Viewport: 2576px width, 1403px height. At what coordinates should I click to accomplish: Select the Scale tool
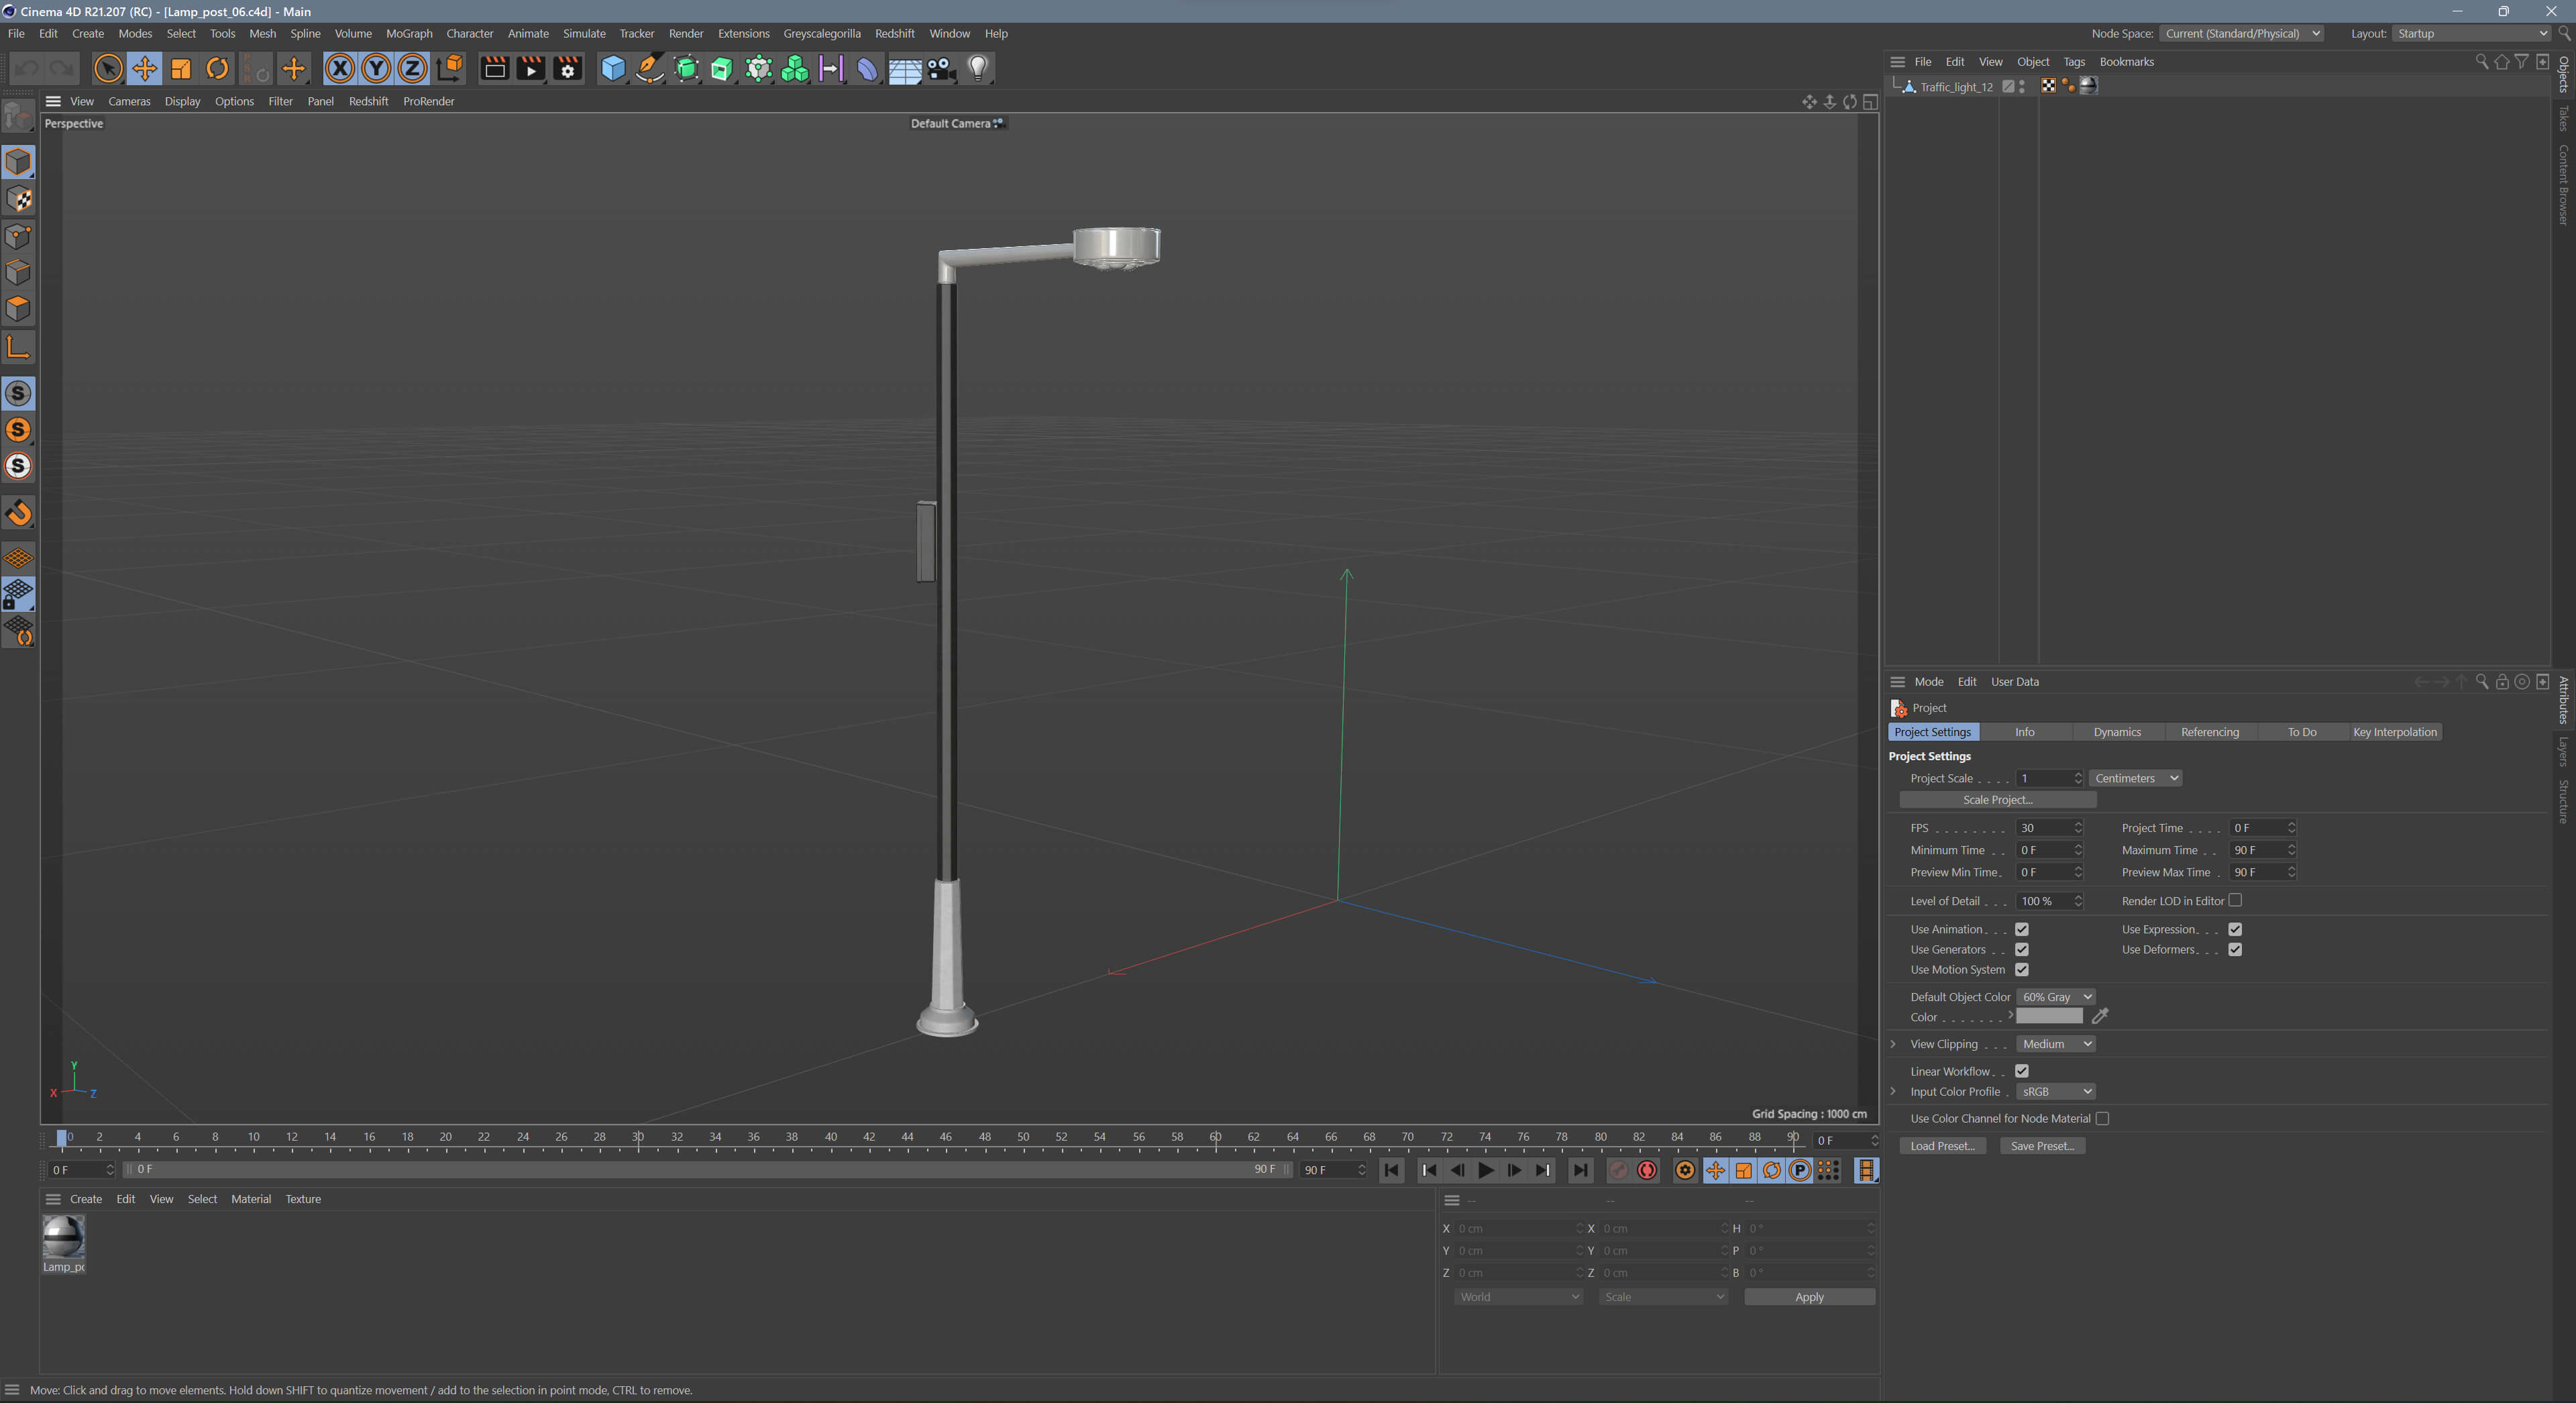point(181,69)
